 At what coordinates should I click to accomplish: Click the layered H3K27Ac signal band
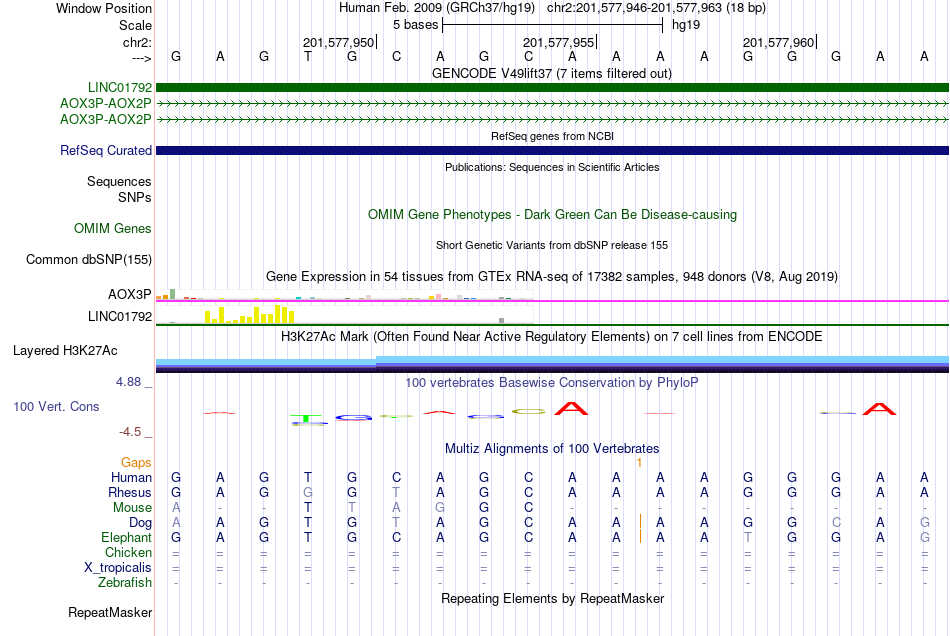pyautogui.click(x=552, y=364)
